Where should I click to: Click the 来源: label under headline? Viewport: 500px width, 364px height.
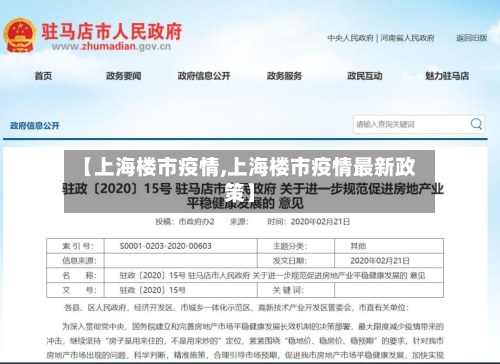pos(239,222)
